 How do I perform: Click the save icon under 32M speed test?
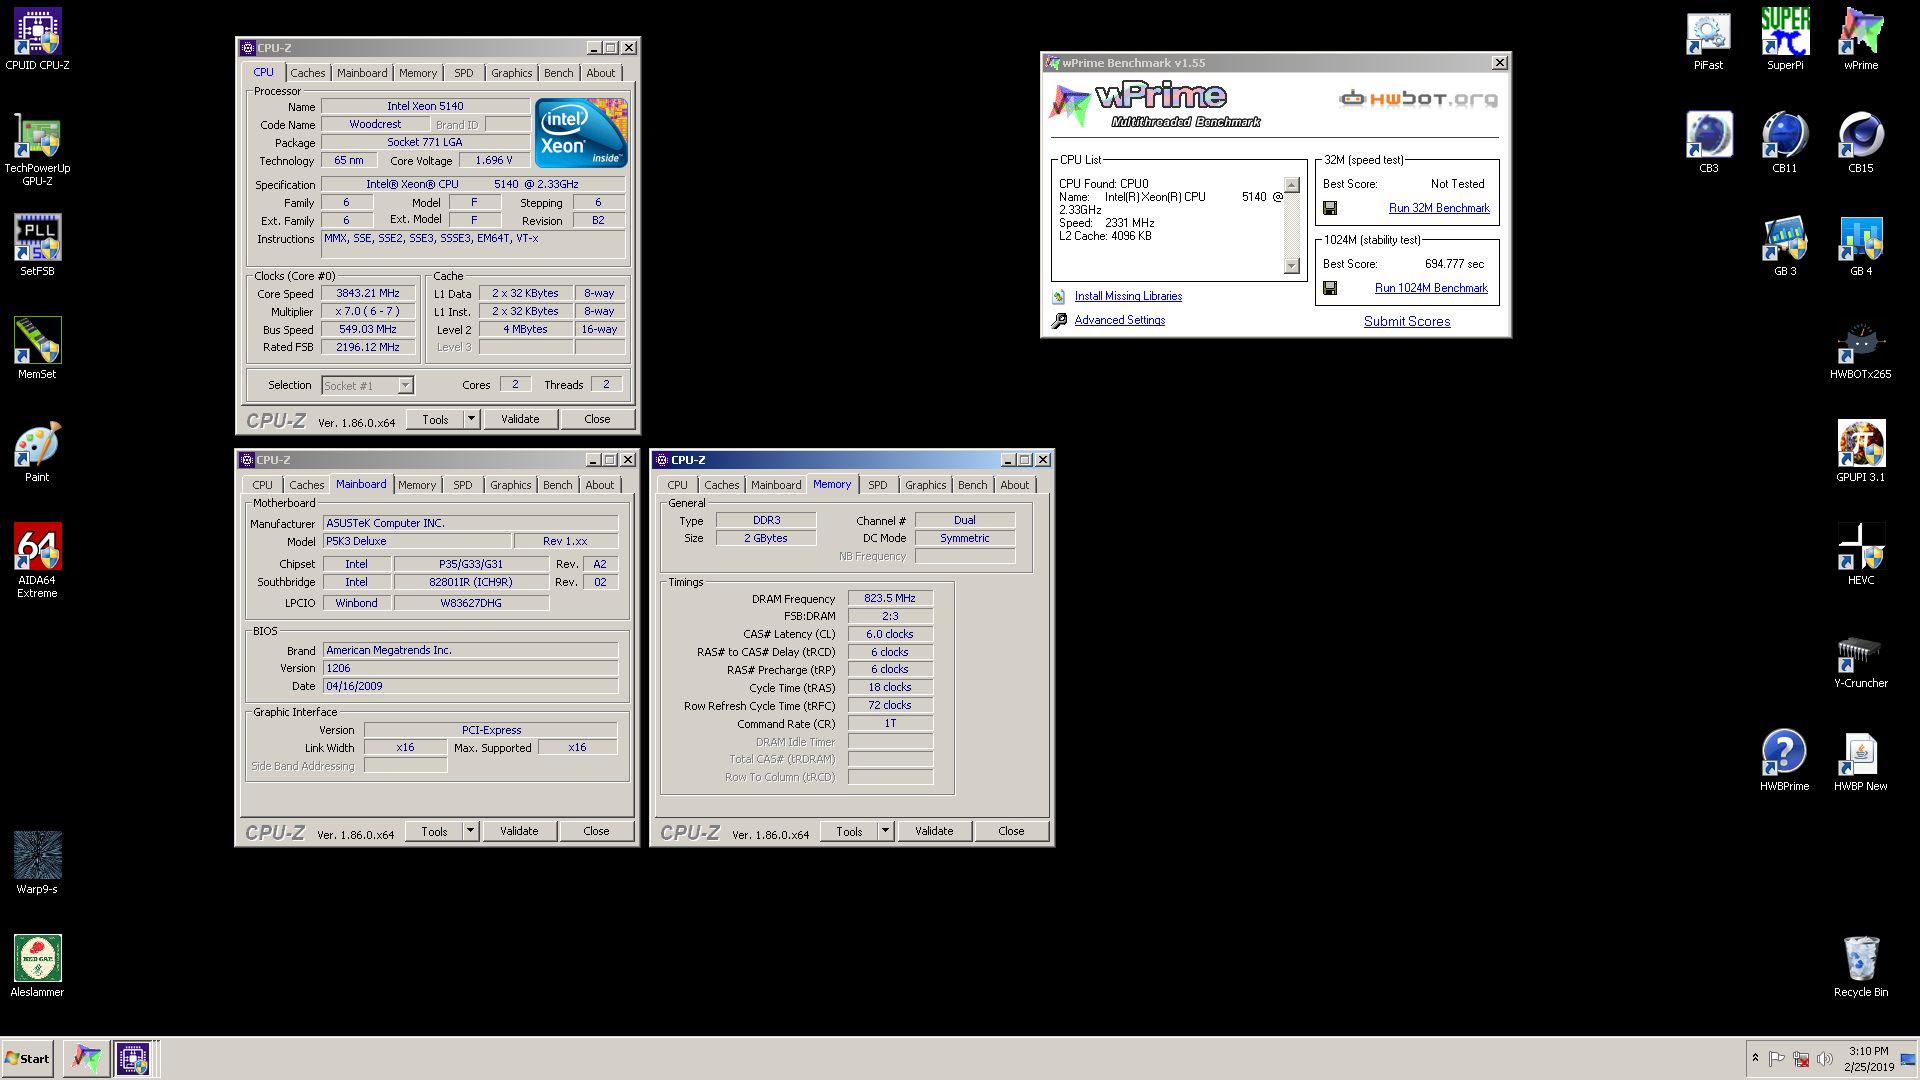[1330, 208]
